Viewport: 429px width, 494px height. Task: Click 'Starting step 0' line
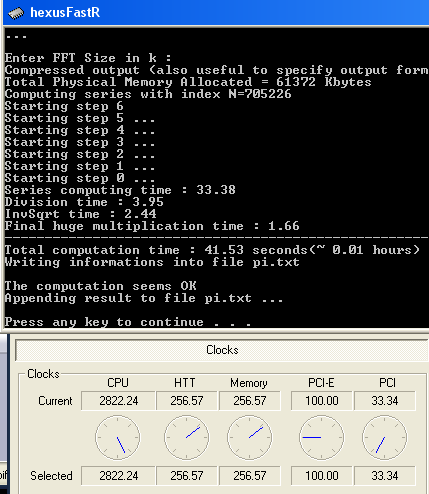(x=80, y=178)
